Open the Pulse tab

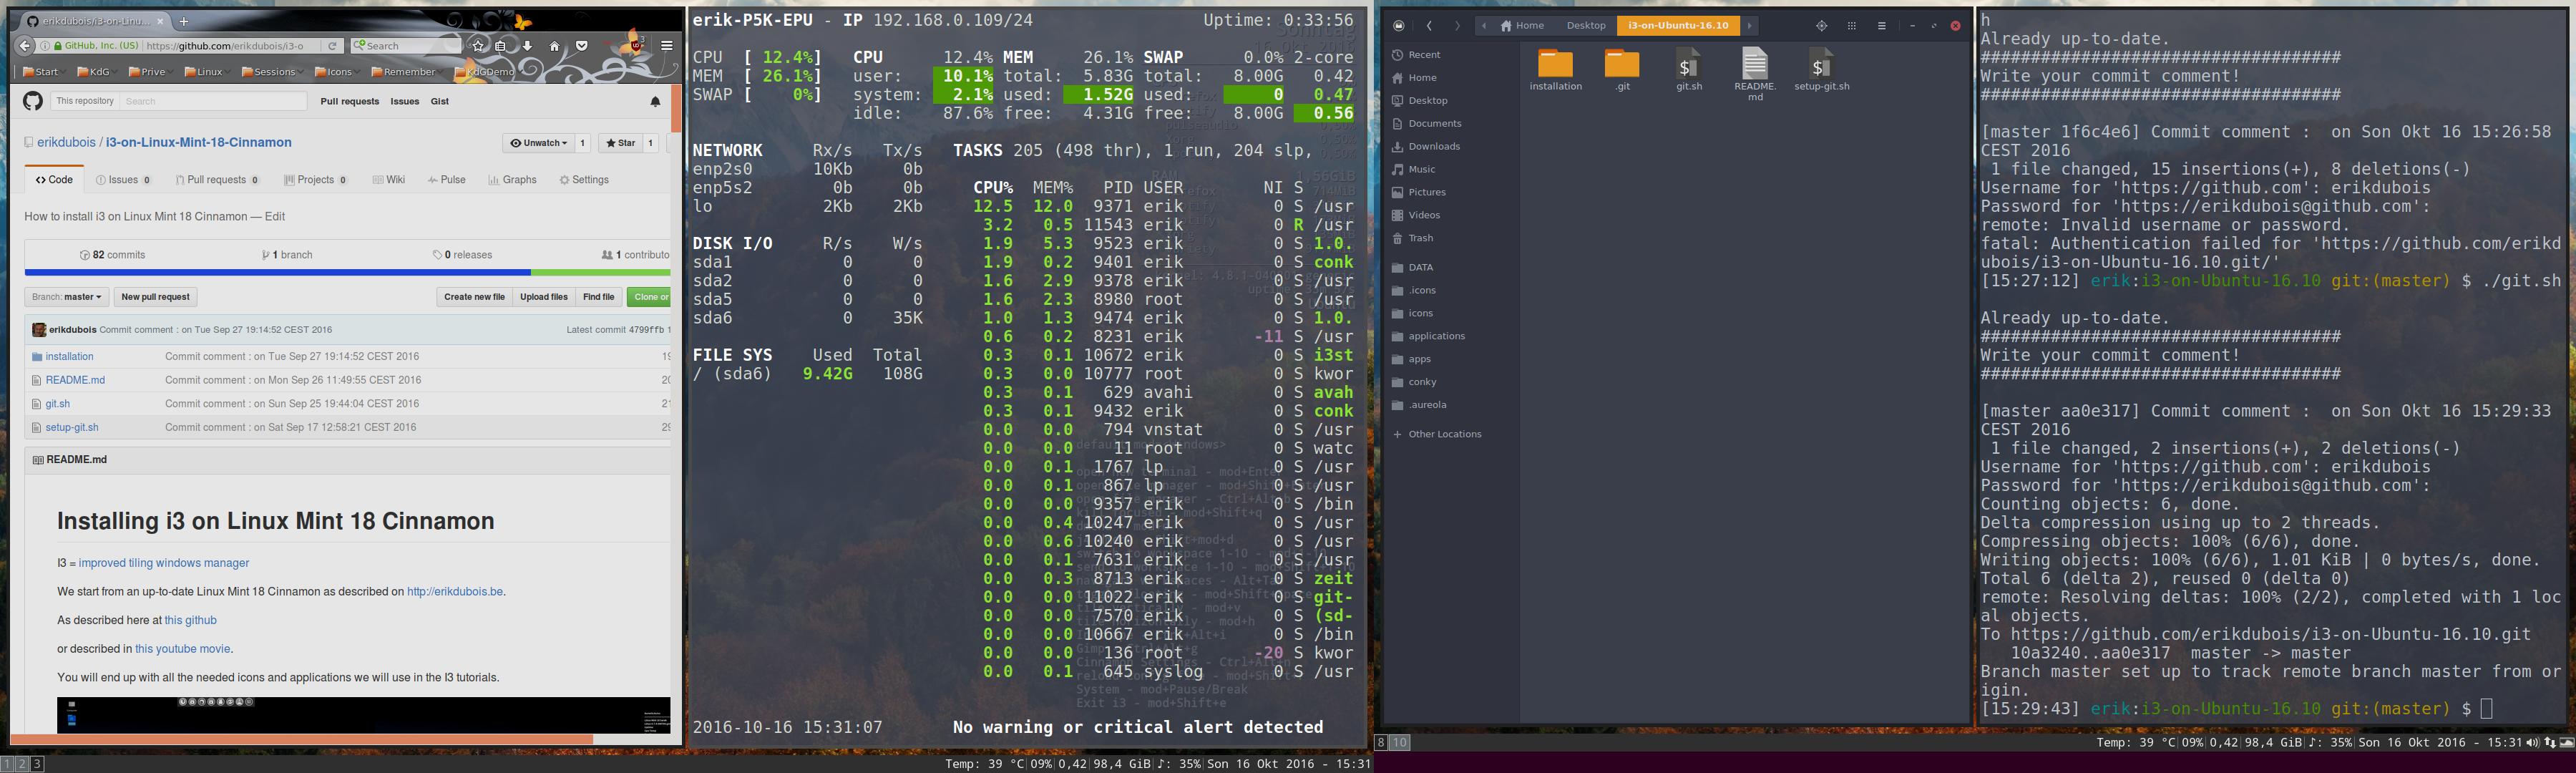tap(446, 180)
